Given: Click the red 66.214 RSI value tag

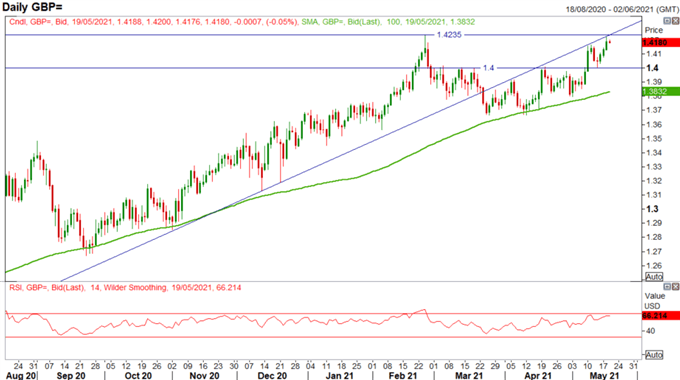Looking at the screenshot, I should pyautogui.click(x=660, y=316).
